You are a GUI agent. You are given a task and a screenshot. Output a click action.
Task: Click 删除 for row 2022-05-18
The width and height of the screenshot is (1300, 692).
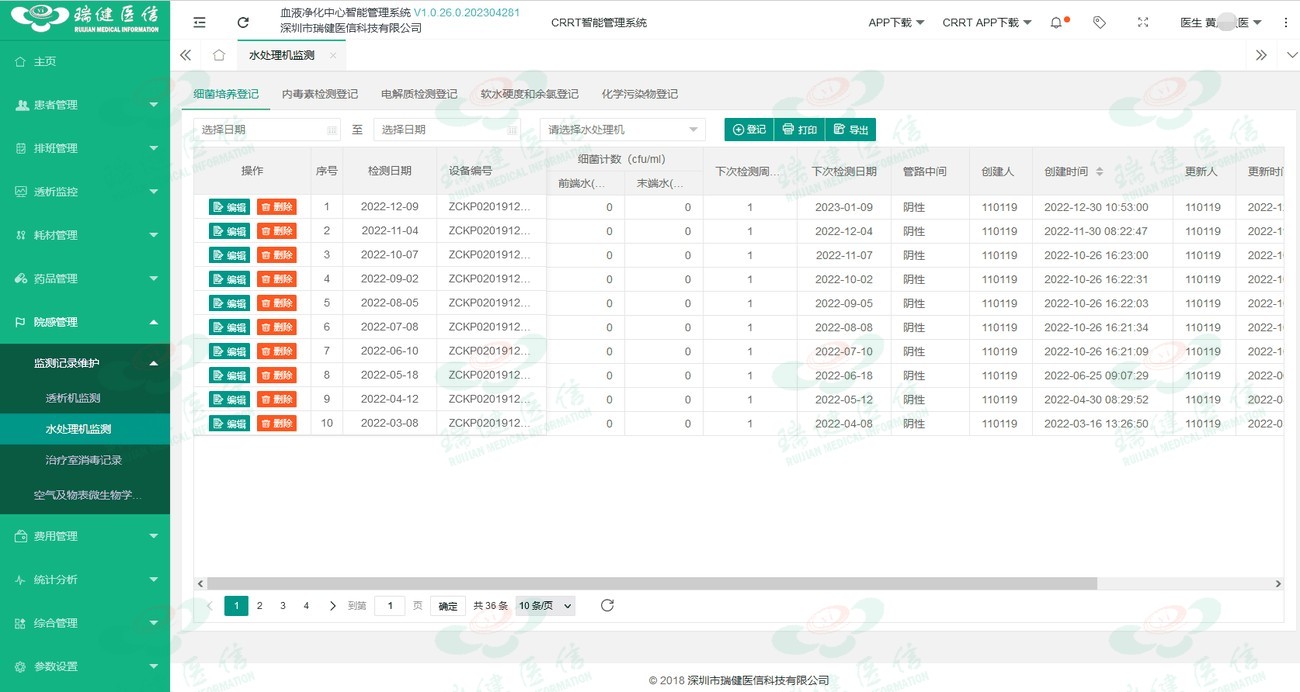[277, 375]
